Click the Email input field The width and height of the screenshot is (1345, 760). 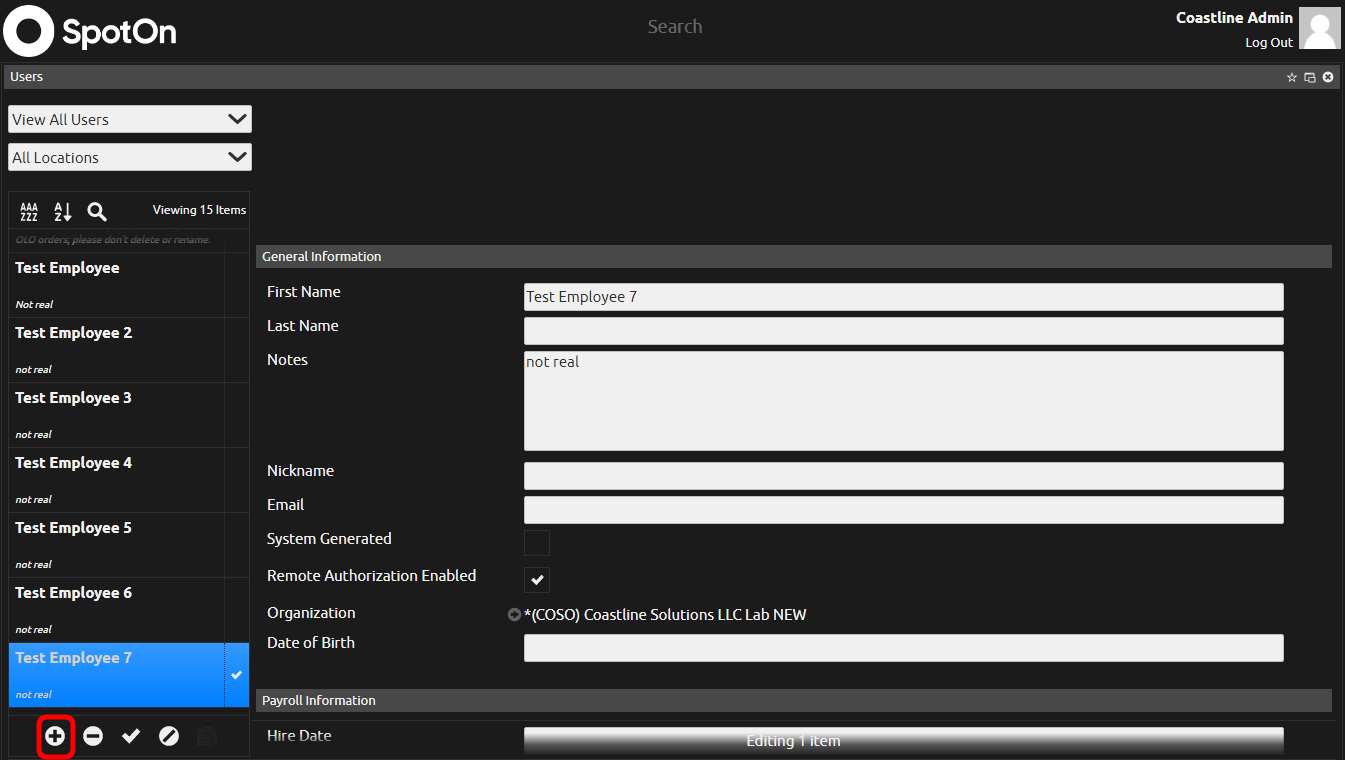pyautogui.click(x=904, y=510)
